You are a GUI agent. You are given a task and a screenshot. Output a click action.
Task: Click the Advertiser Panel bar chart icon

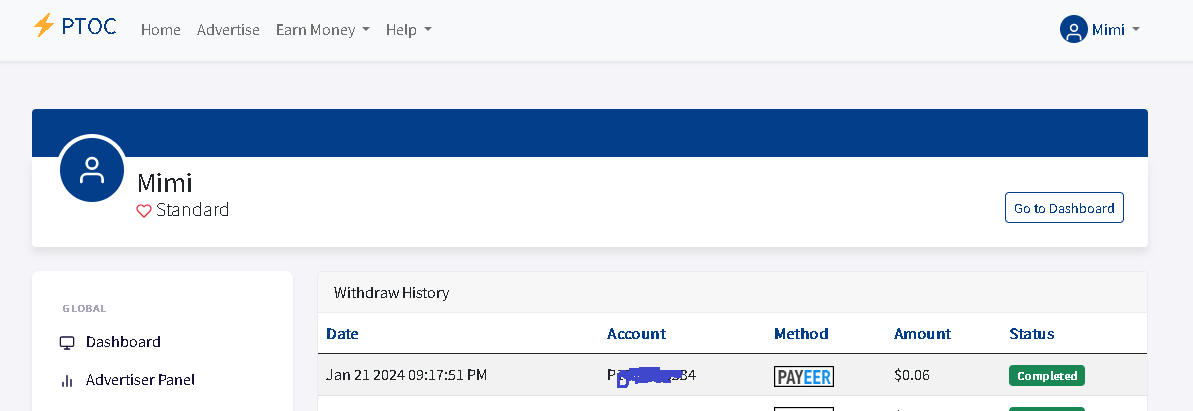click(x=67, y=381)
